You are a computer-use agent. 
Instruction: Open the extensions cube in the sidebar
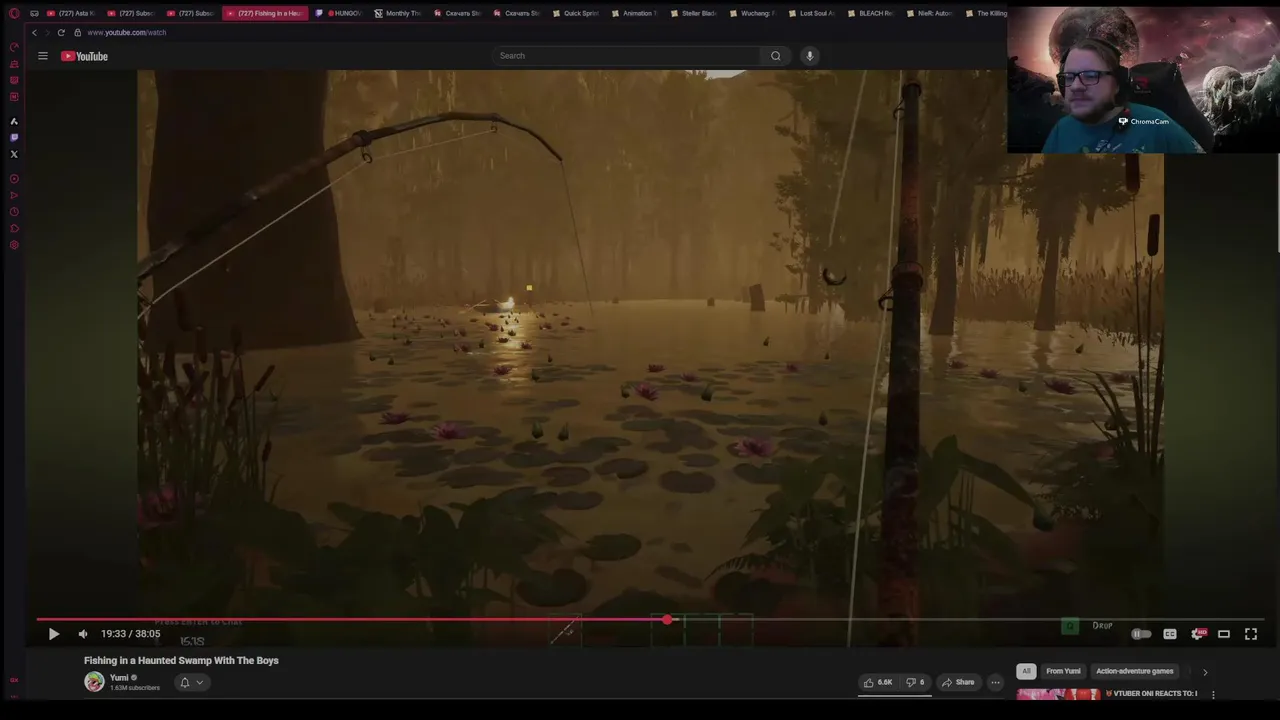(14, 228)
